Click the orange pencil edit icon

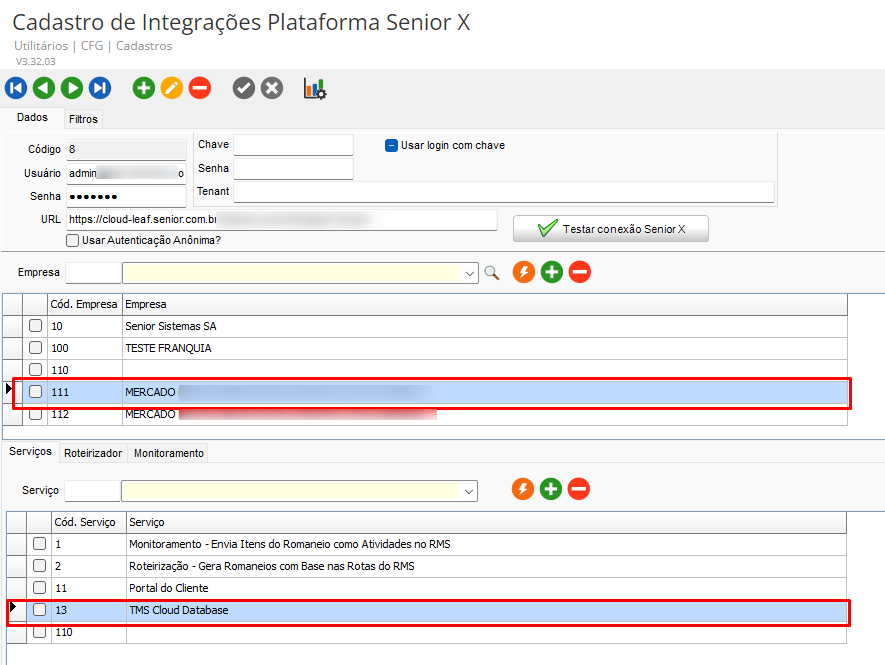click(172, 88)
